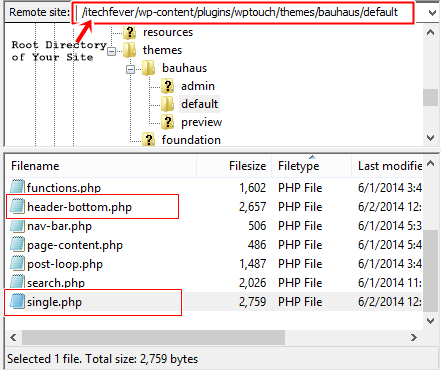Click the page-content.php file icon
Viewport: 441px width, 370px height.
(x=17, y=244)
